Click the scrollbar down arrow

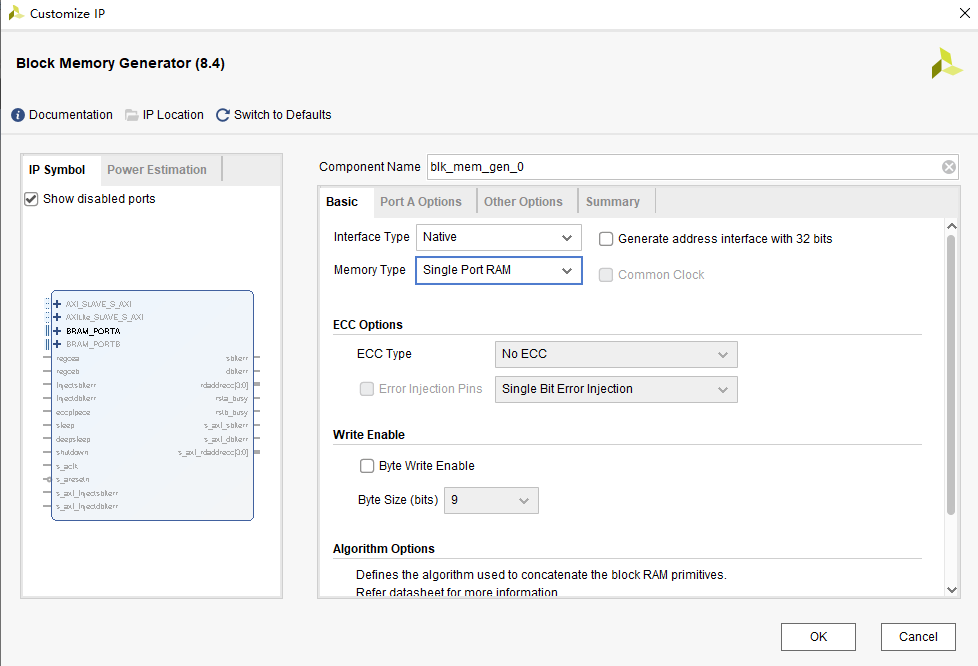[951, 589]
